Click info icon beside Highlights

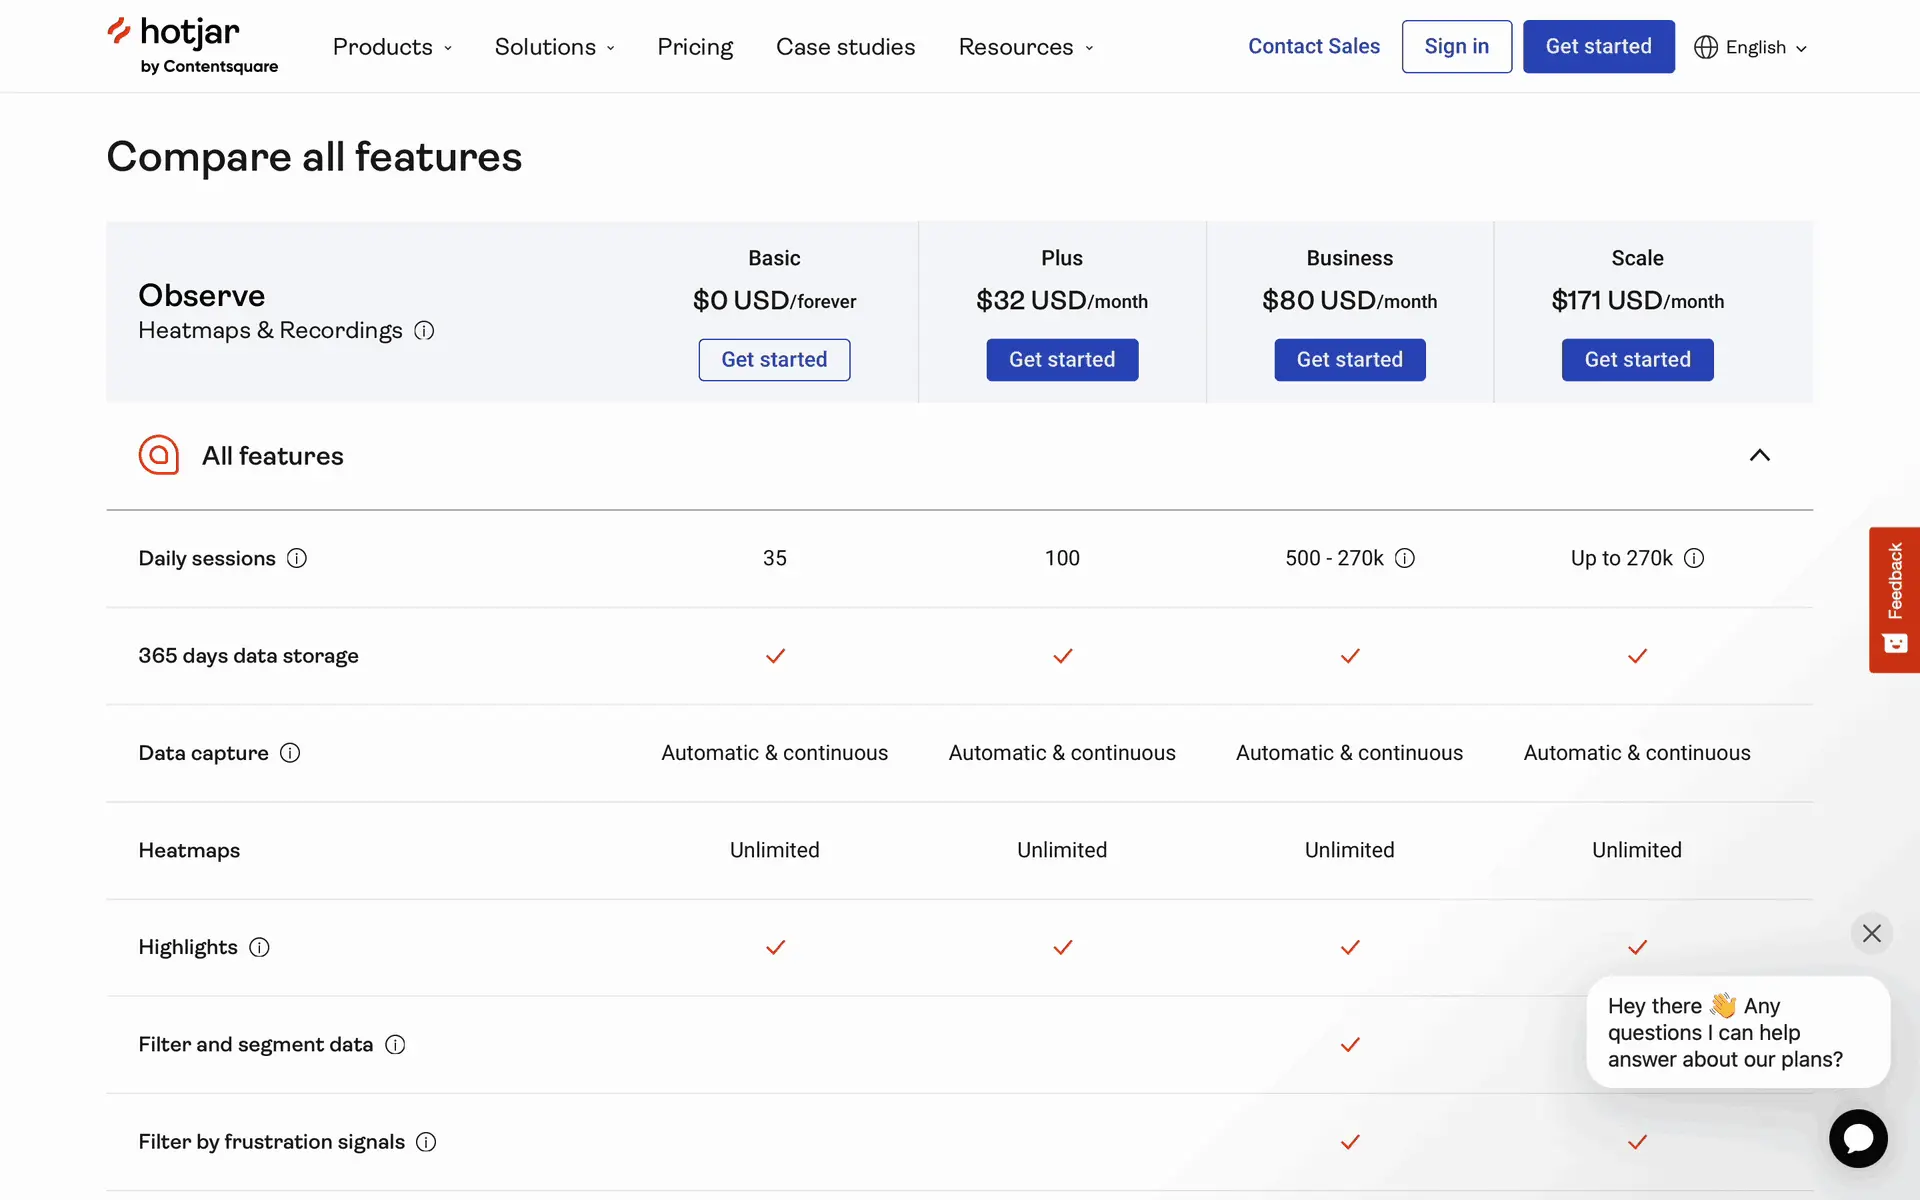259,947
